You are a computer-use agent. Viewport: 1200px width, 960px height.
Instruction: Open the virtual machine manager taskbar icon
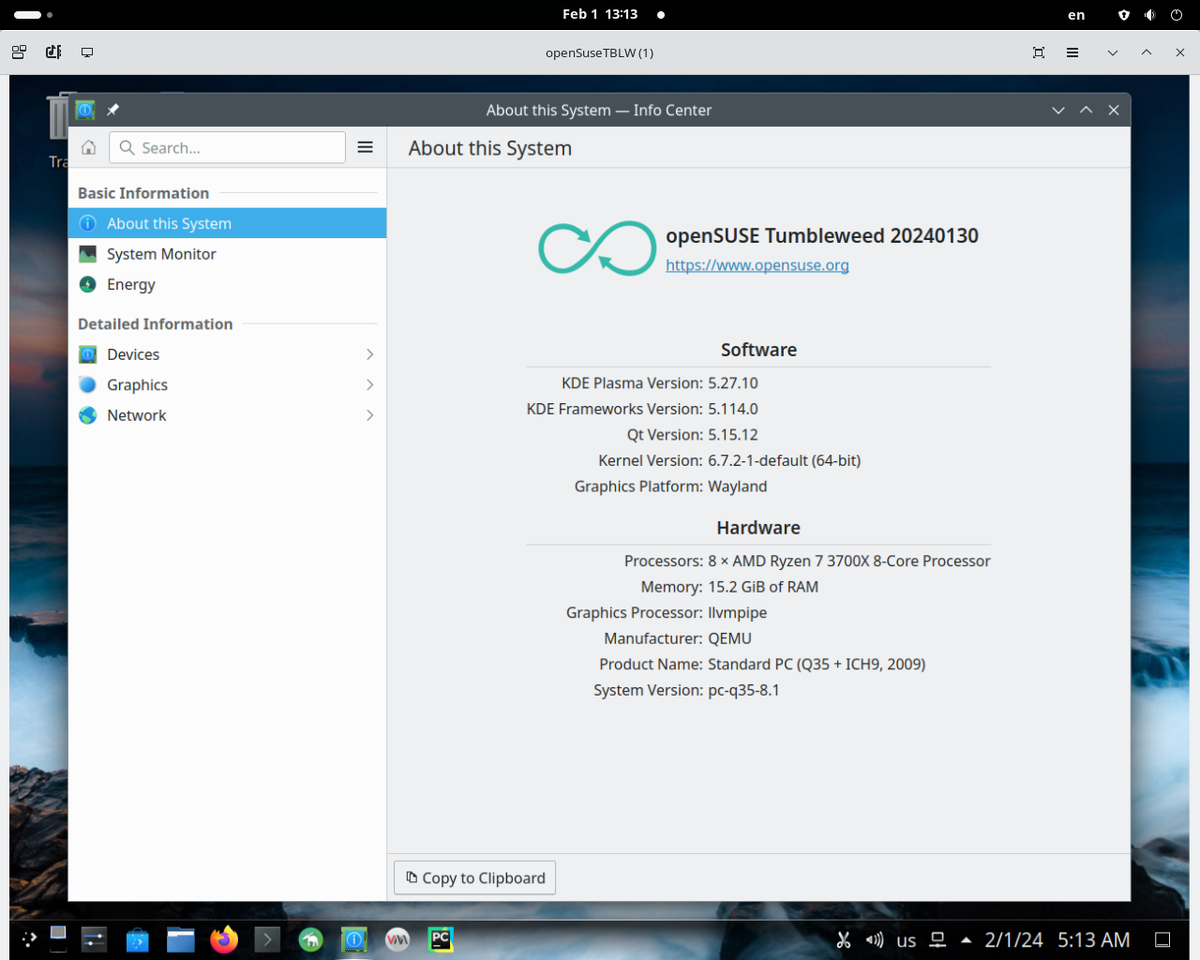[x=397, y=940]
